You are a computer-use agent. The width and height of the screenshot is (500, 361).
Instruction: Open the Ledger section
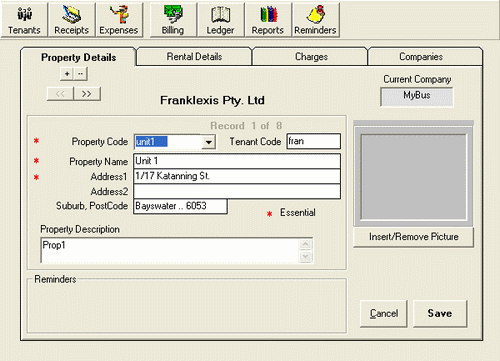click(x=220, y=20)
